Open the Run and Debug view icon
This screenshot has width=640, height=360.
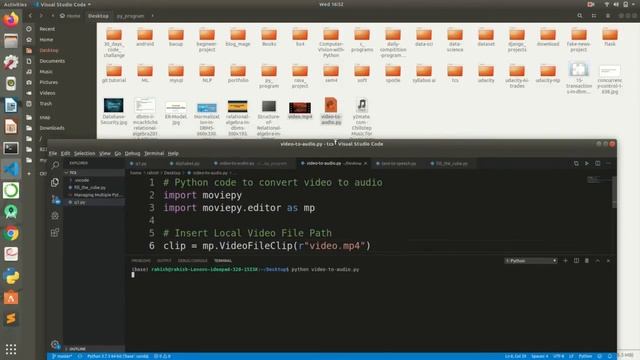click(55, 216)
